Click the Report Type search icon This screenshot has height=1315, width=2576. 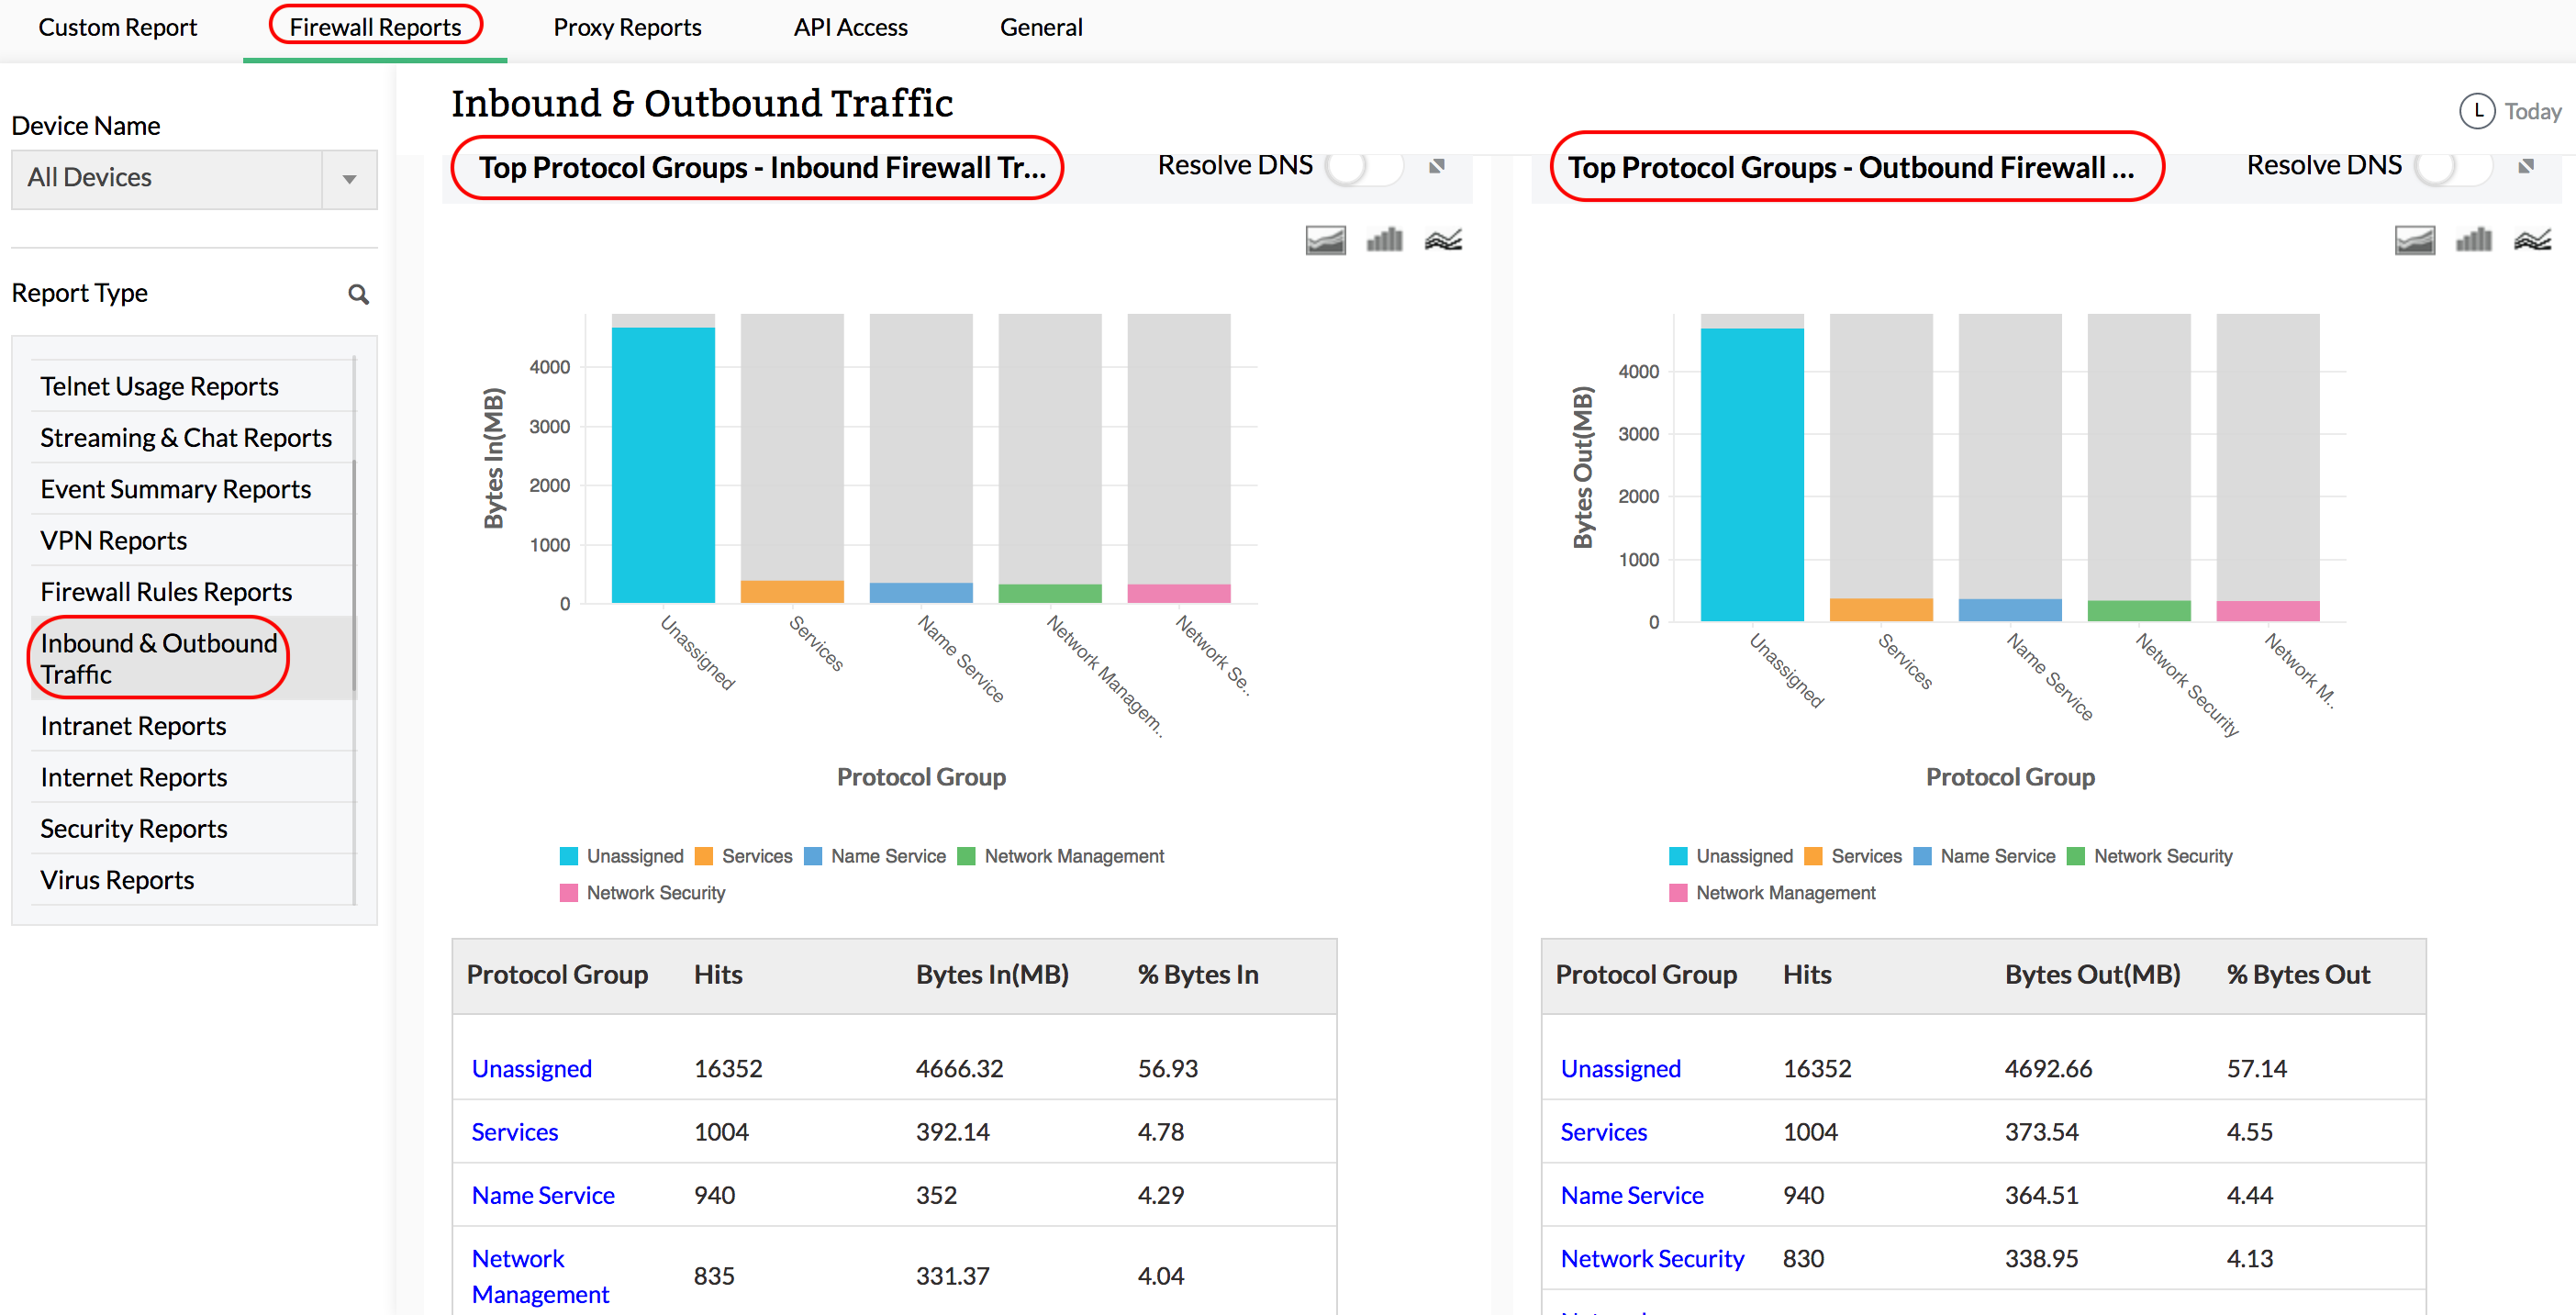click(358, 294)
